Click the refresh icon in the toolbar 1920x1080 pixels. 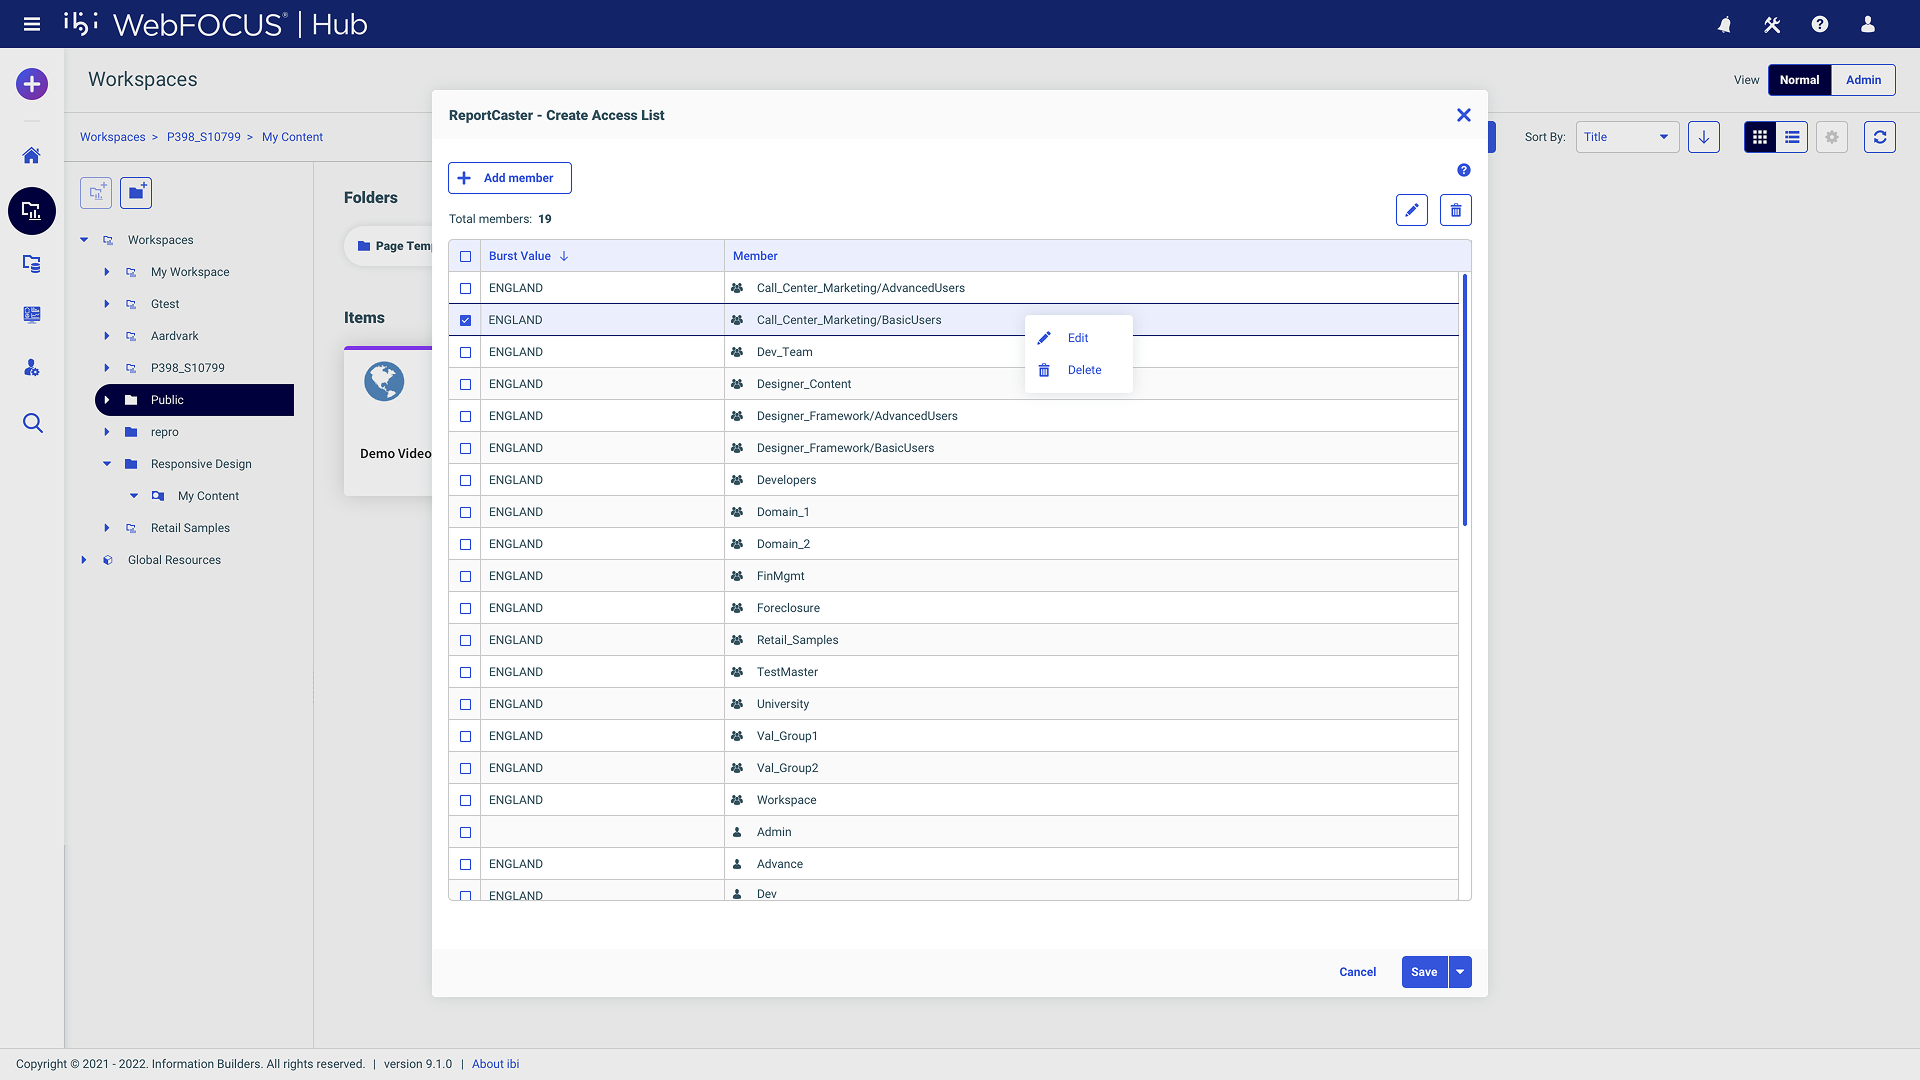(1879, 137)
